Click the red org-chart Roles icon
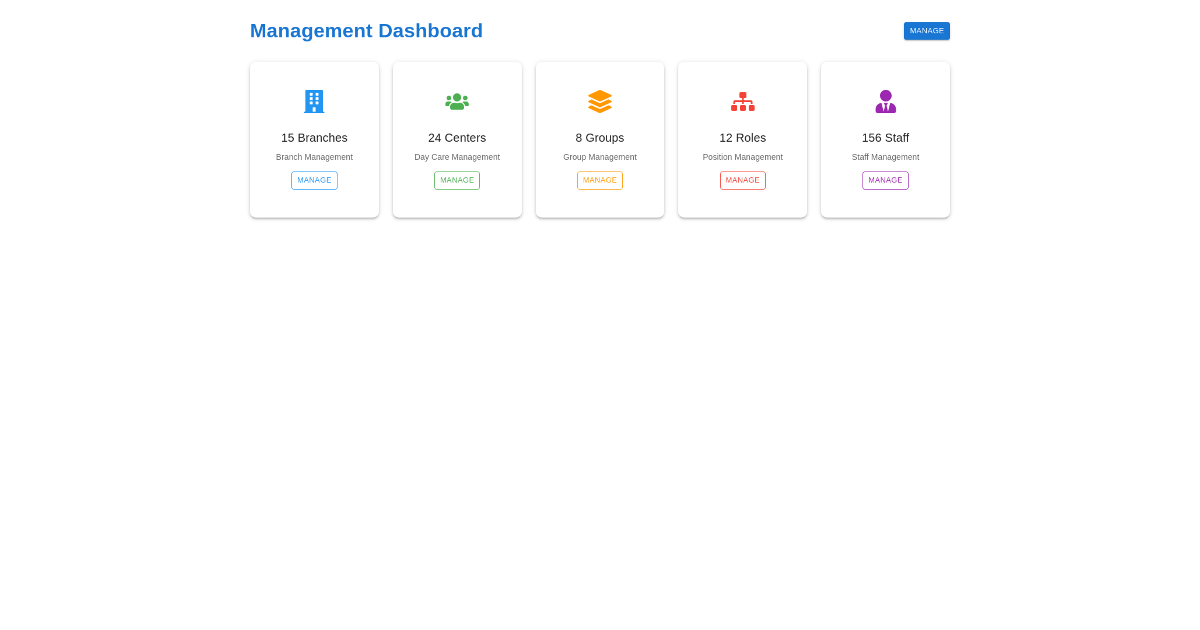The image size is (1200, 630). tap(742, 101)
